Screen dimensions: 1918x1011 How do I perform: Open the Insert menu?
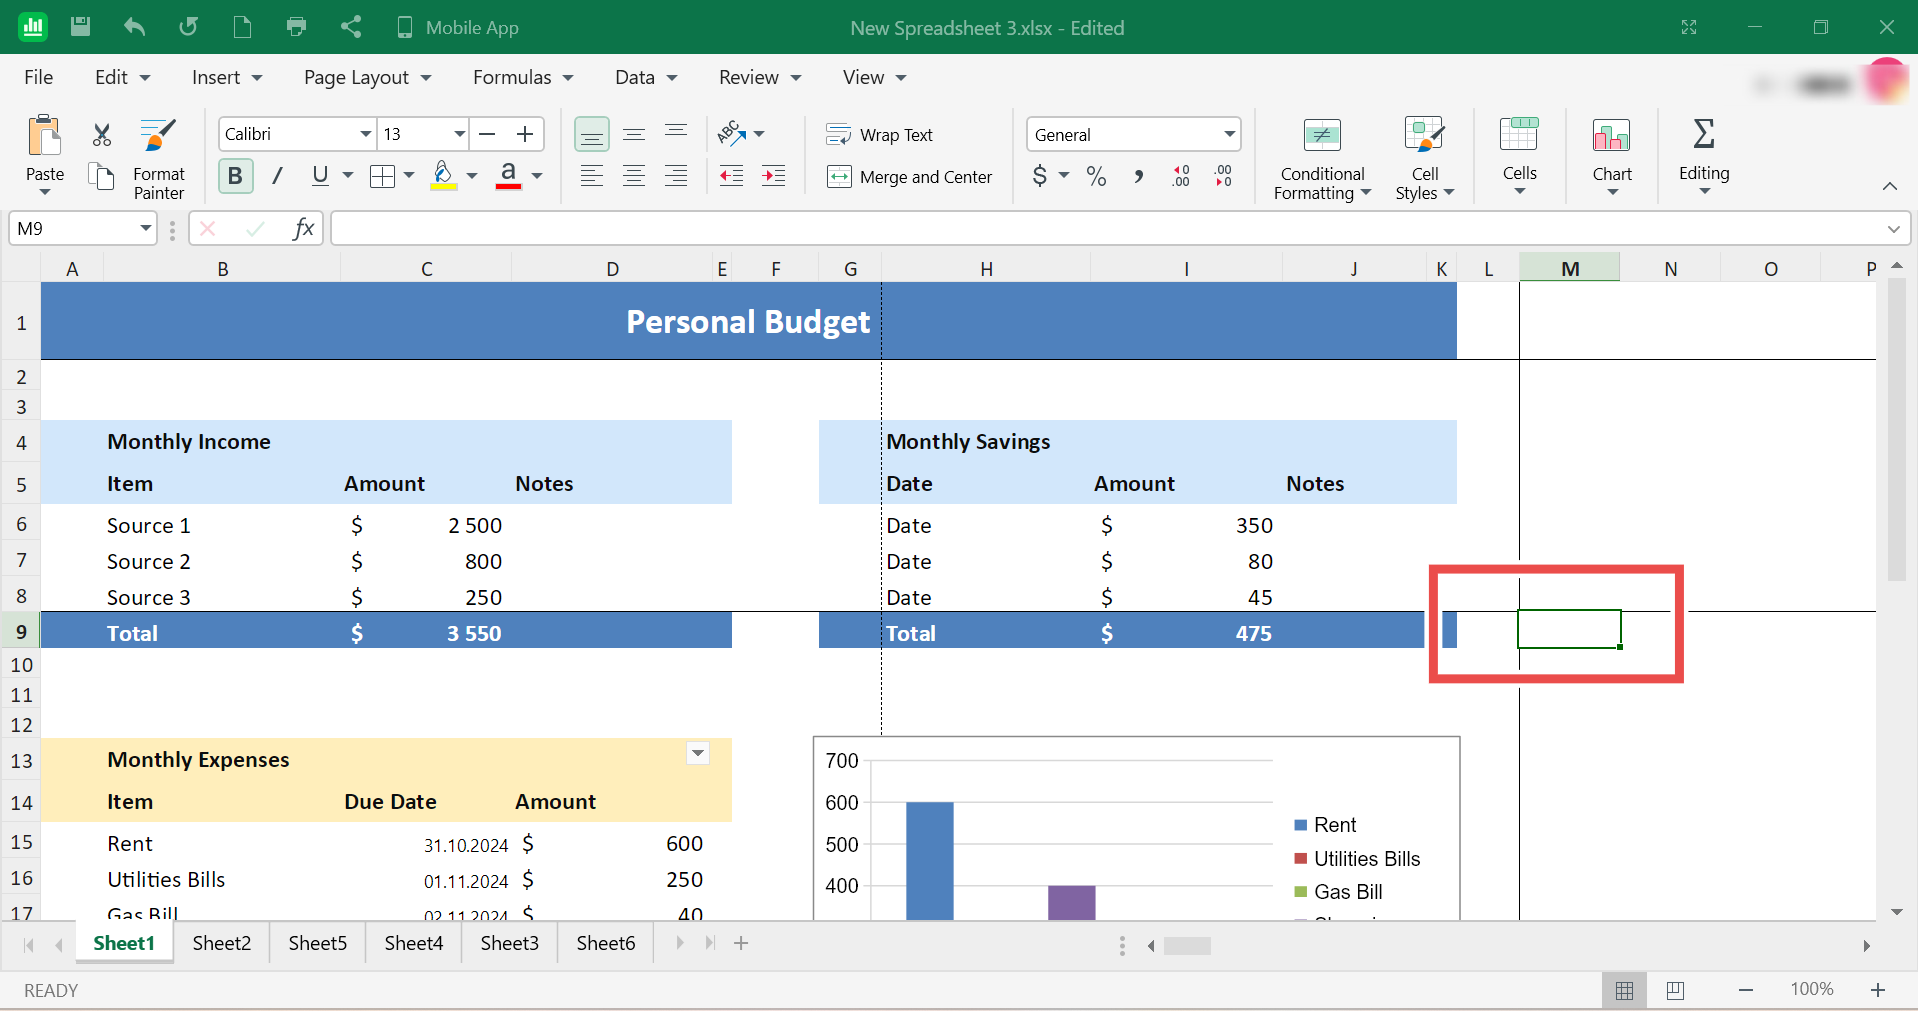click(227, 77)
